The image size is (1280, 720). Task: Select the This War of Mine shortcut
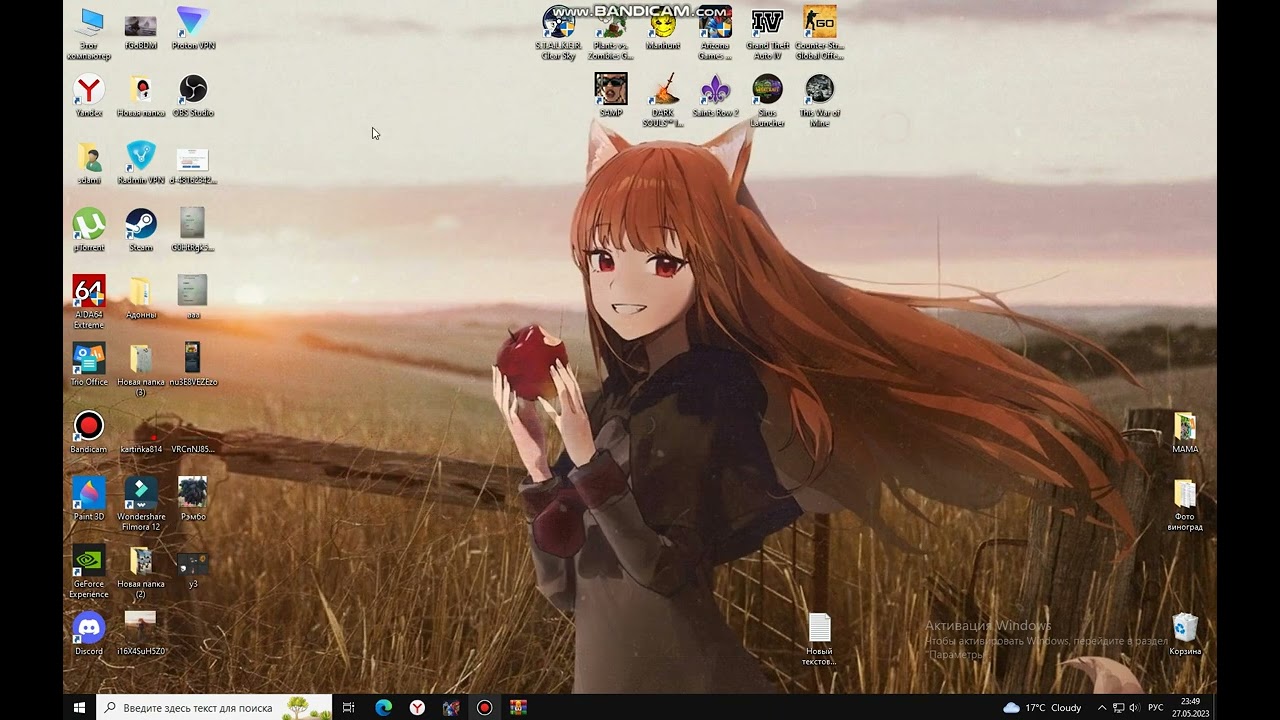(x=819, y=101)
